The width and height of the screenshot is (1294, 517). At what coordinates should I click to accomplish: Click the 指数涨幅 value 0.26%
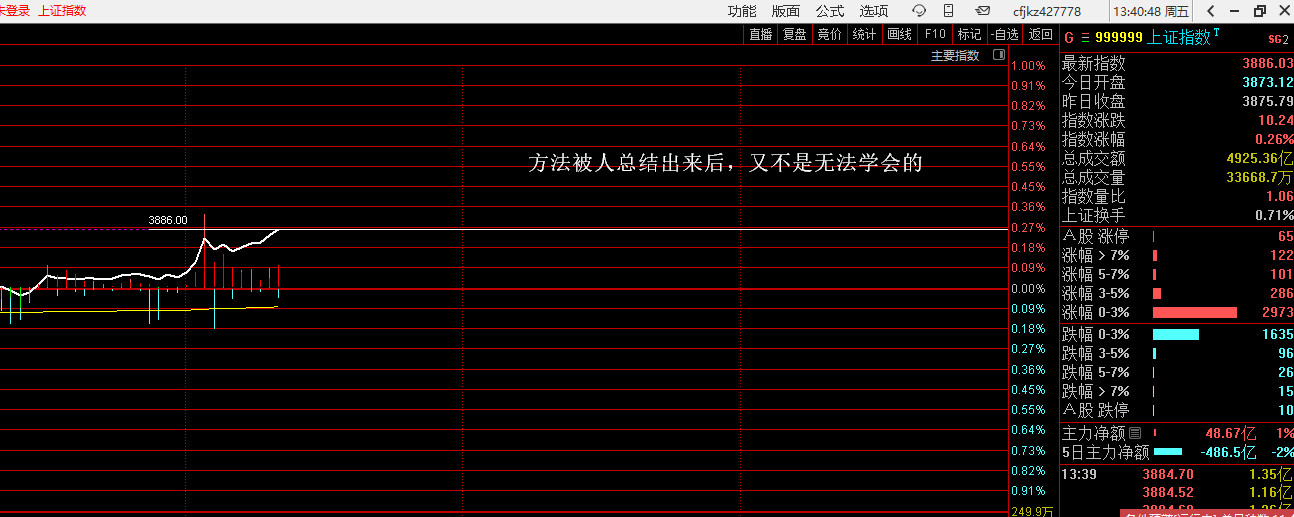[1274, 139]
